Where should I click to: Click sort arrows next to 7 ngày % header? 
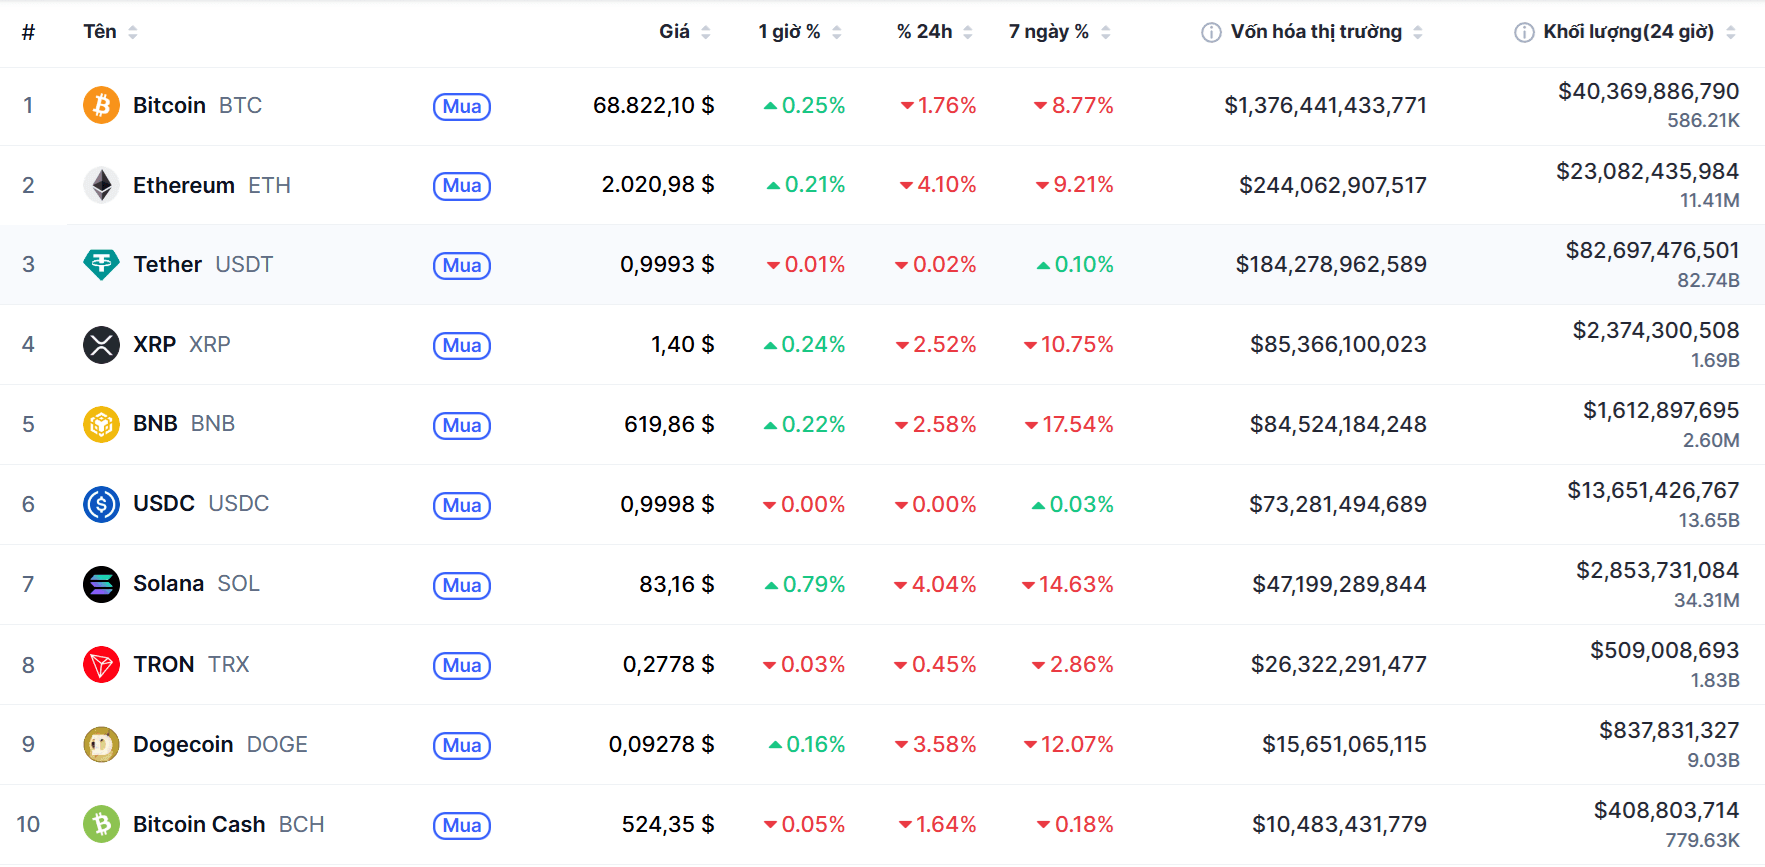click(1106, 33)
